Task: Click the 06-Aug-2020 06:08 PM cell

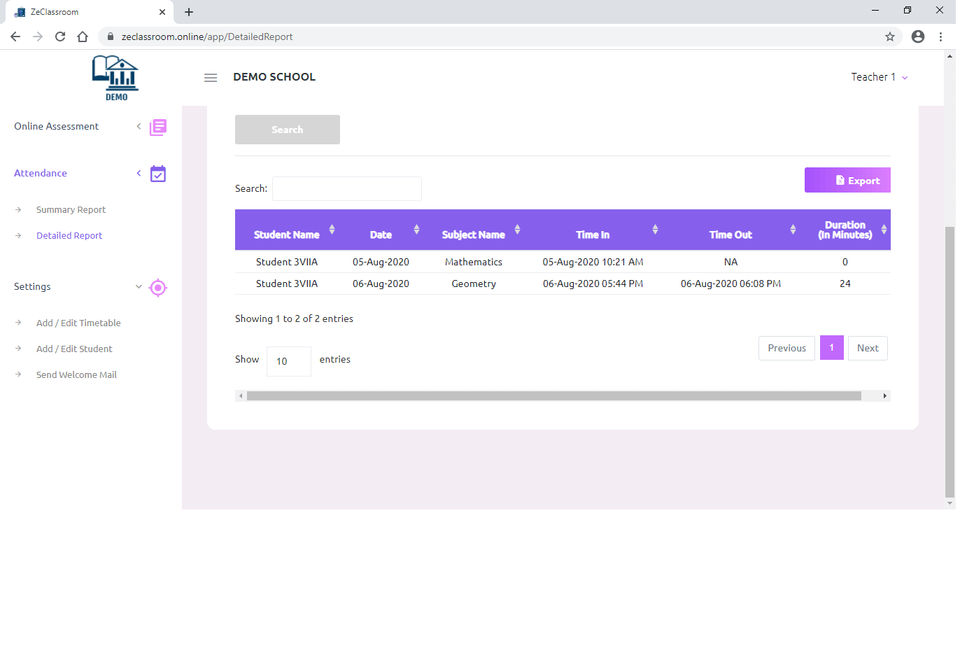Action: click(730, 284)
